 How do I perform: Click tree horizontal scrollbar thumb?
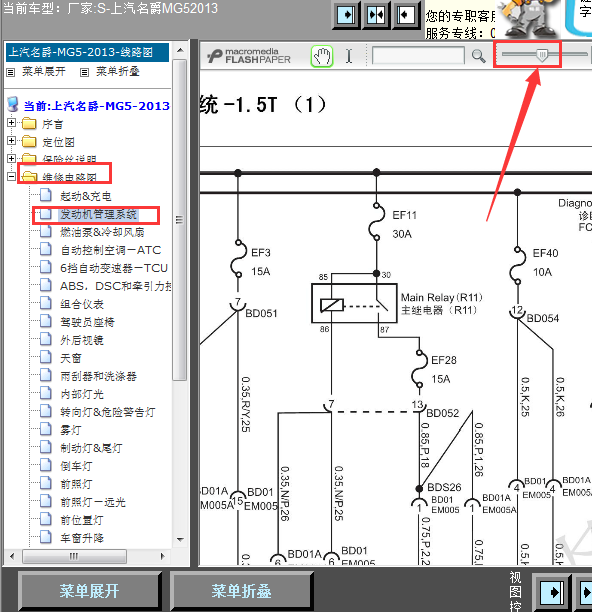pos(74,556)
